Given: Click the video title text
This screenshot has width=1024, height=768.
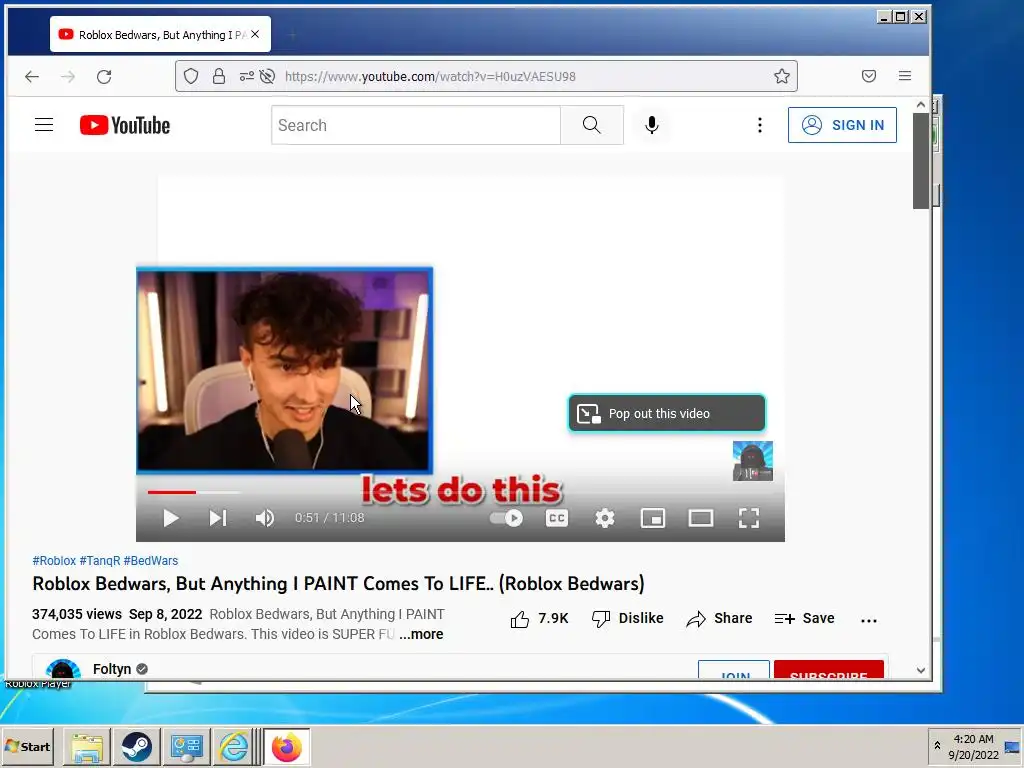Looking at the screenshot, I should [x=338, y=583].
